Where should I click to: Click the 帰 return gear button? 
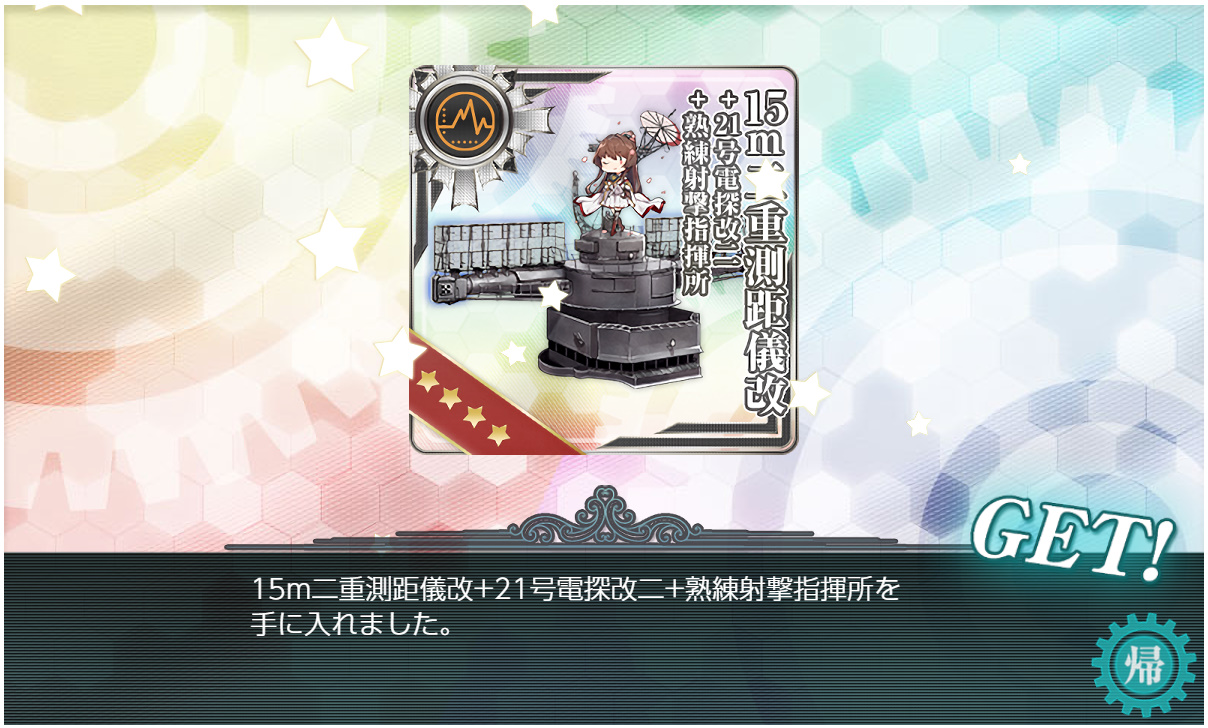pyautogui.click(x=1144, y=665)
